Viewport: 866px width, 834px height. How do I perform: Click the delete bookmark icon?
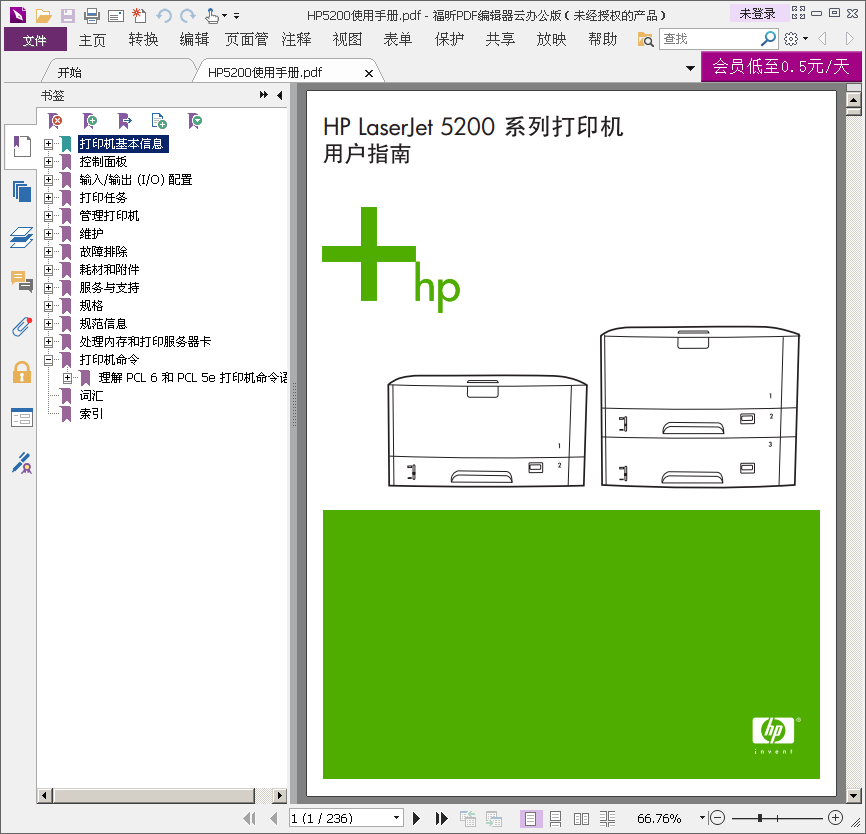click(x=55, y=120)
